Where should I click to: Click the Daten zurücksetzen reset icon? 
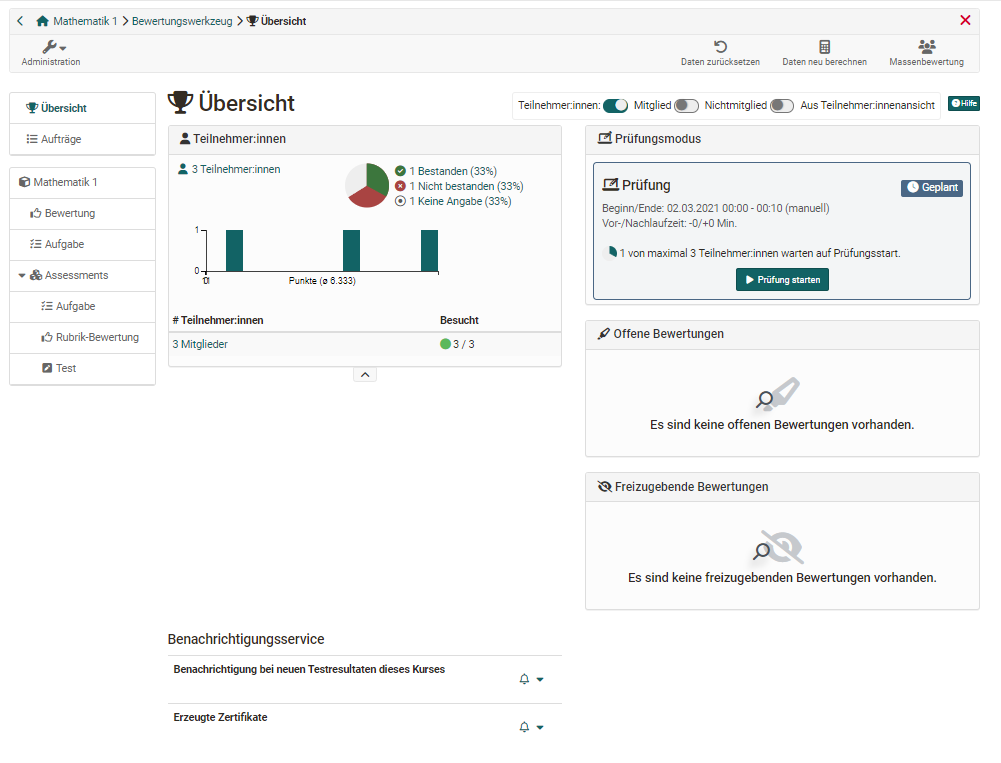coord(720,47)
